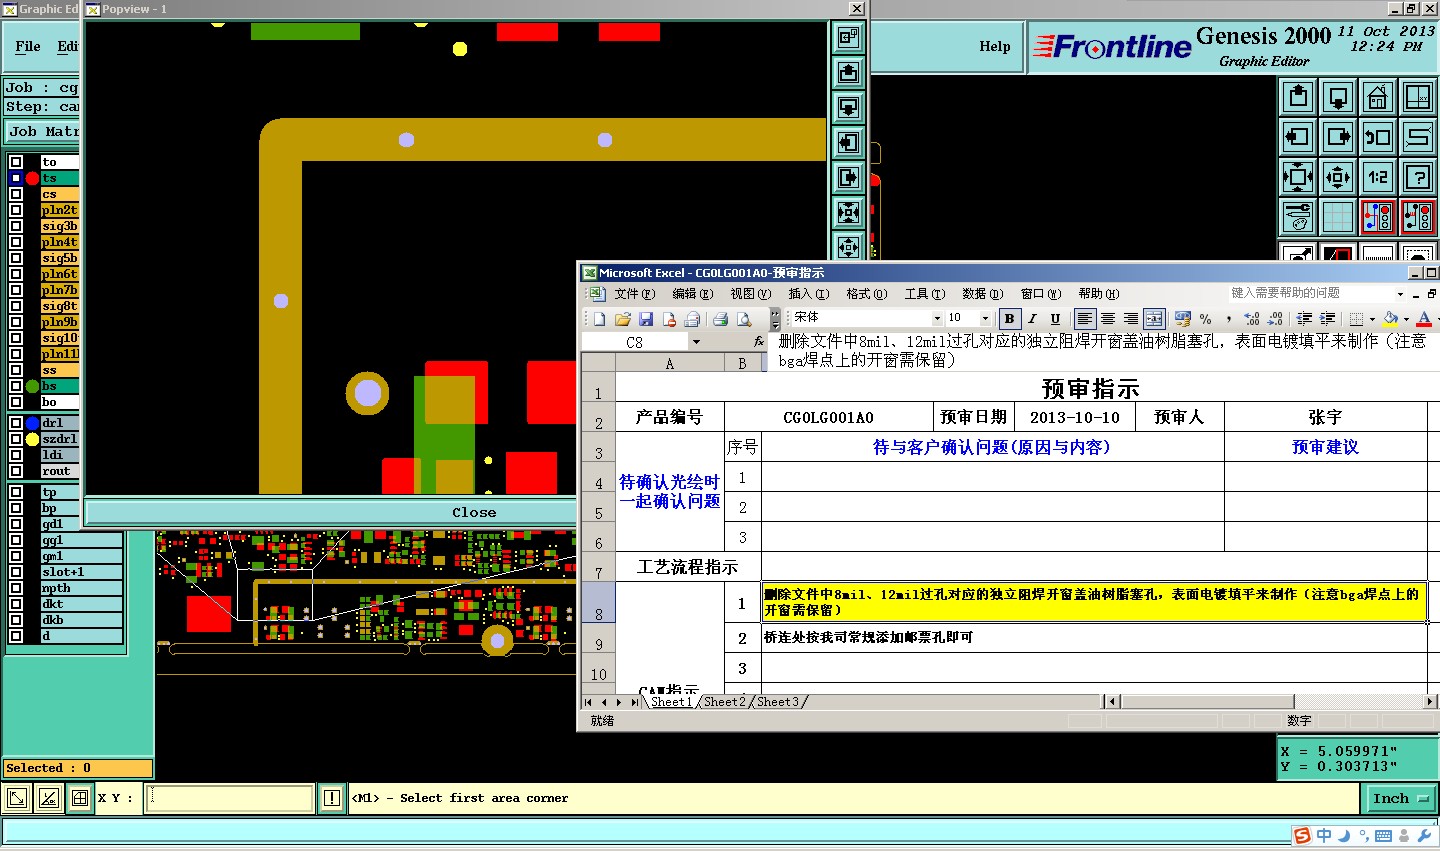Click the 'pln7b' layer name
This screenshot has height=851, width=1440.
pyautogui.click(x=59, y=290)
